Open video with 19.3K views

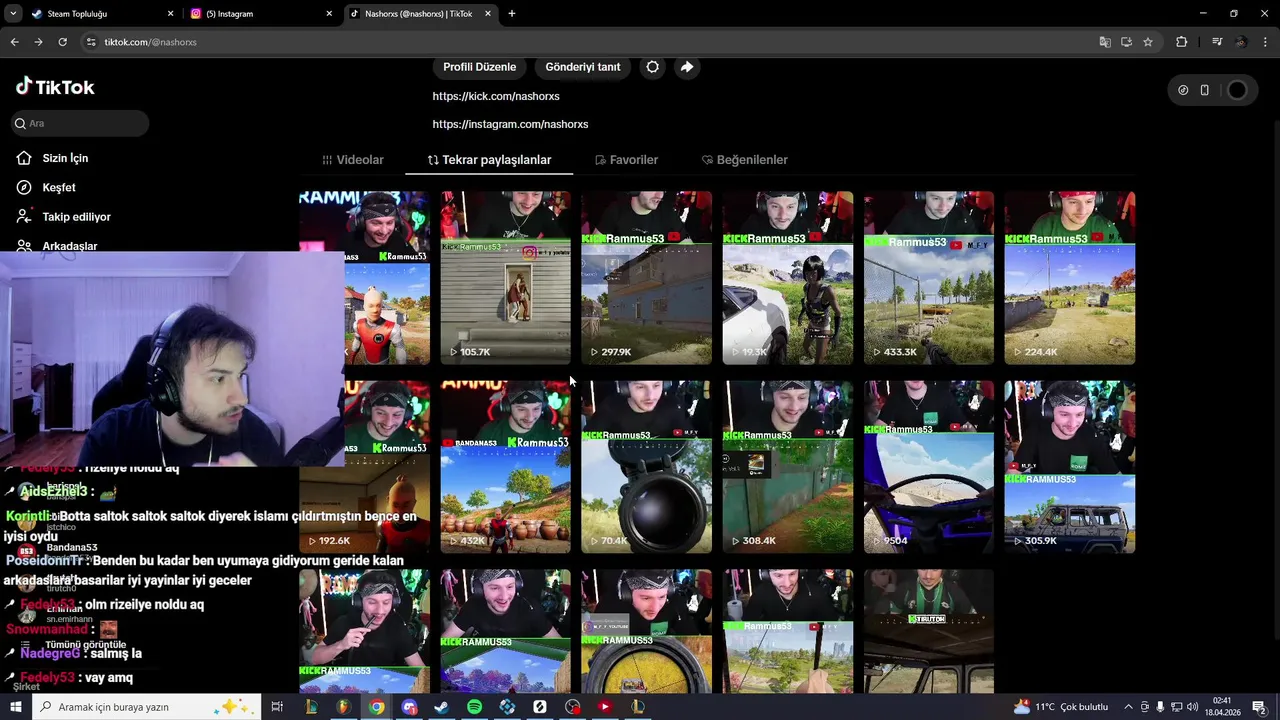coord(788,278)
